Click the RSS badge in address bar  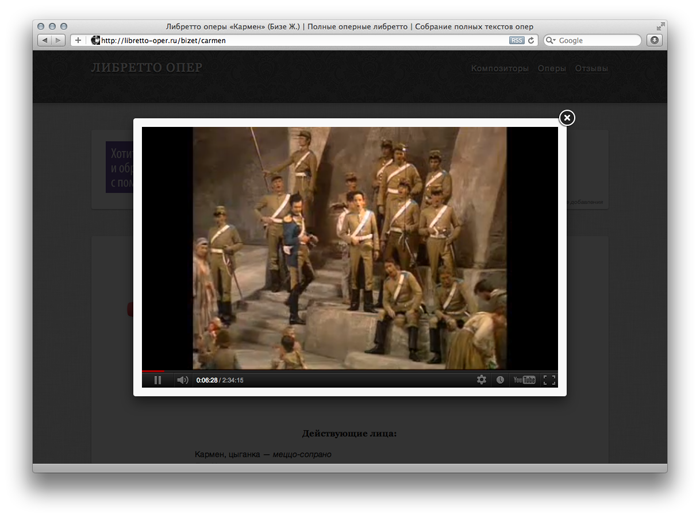click(516, 40)
